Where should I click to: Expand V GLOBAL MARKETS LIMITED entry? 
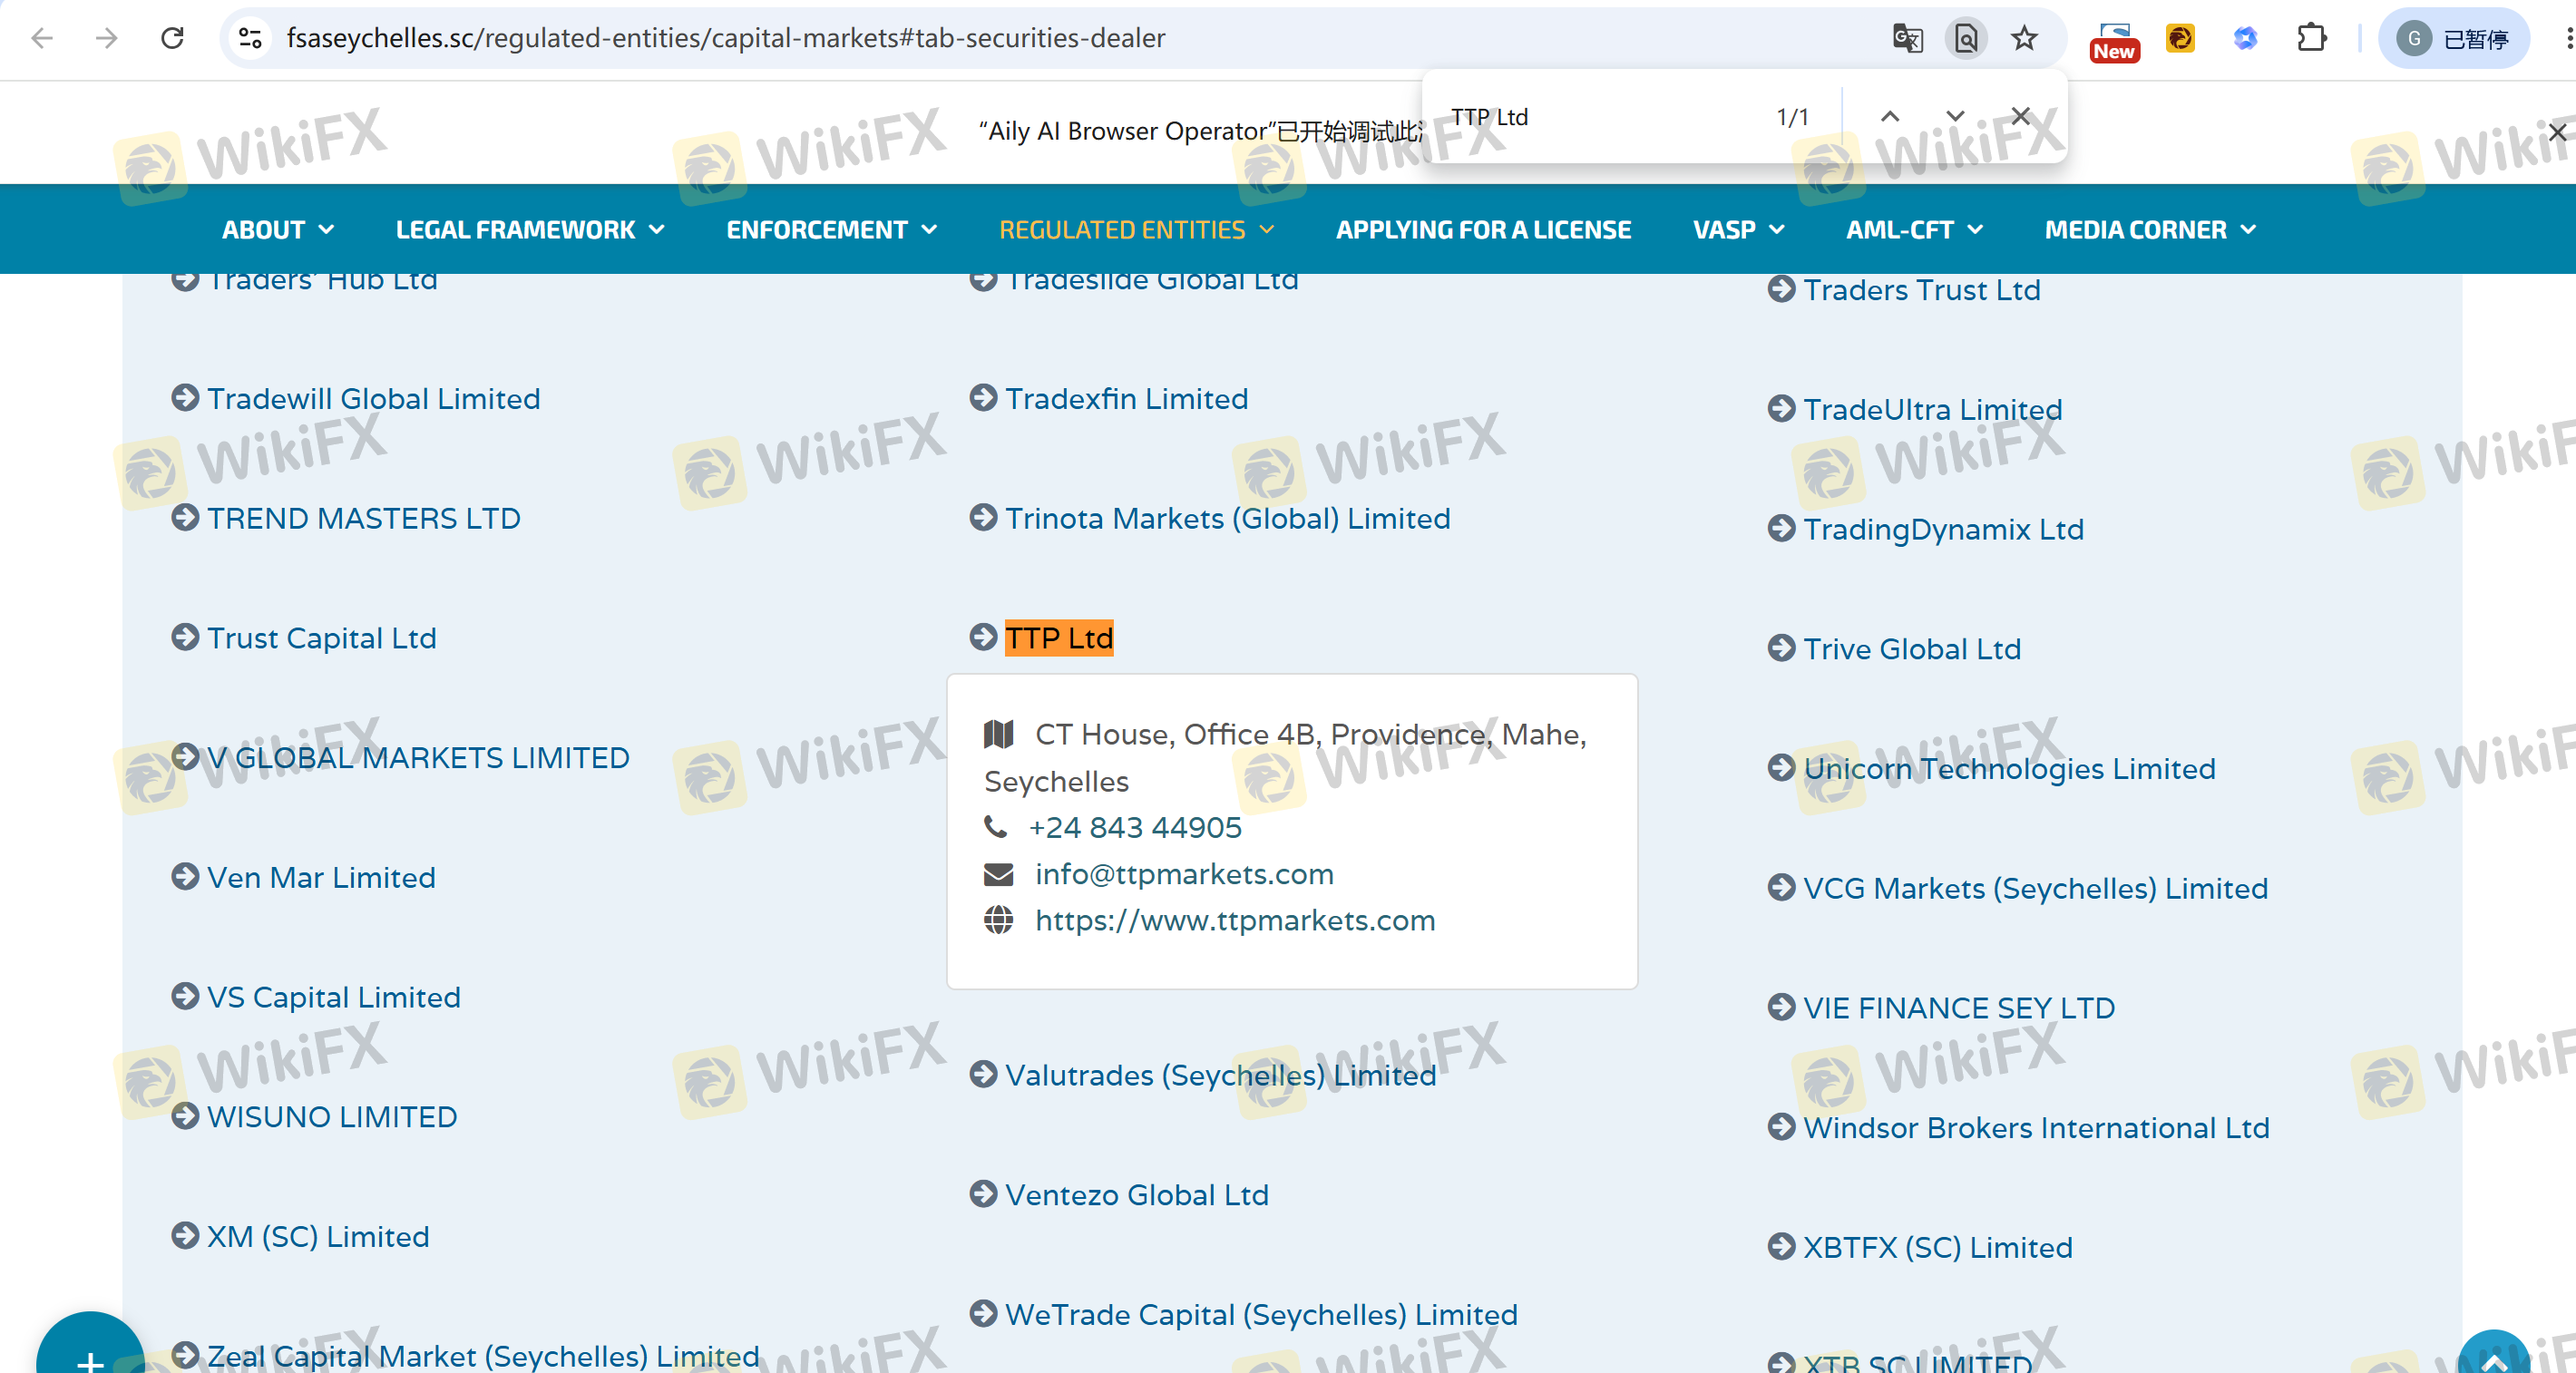(418, 757)
